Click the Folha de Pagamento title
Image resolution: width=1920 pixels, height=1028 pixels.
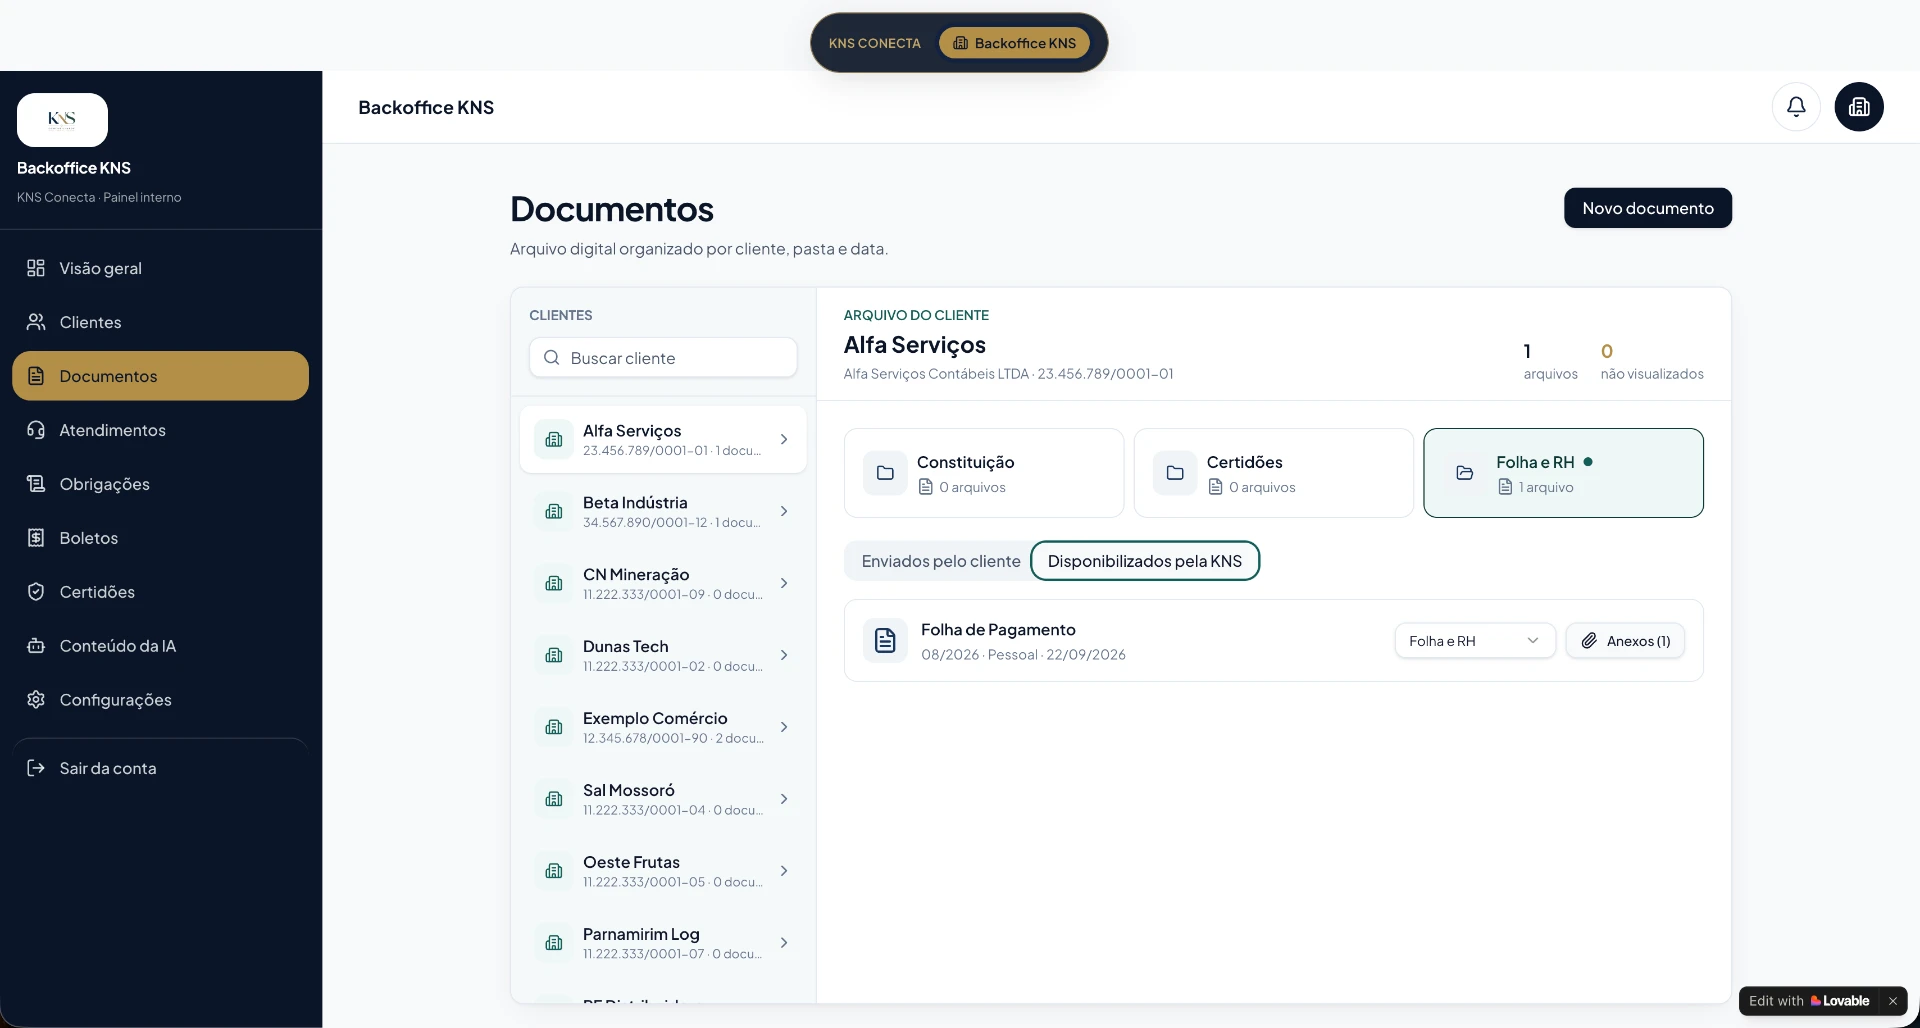pyautogui.click(x=998, y=630)
